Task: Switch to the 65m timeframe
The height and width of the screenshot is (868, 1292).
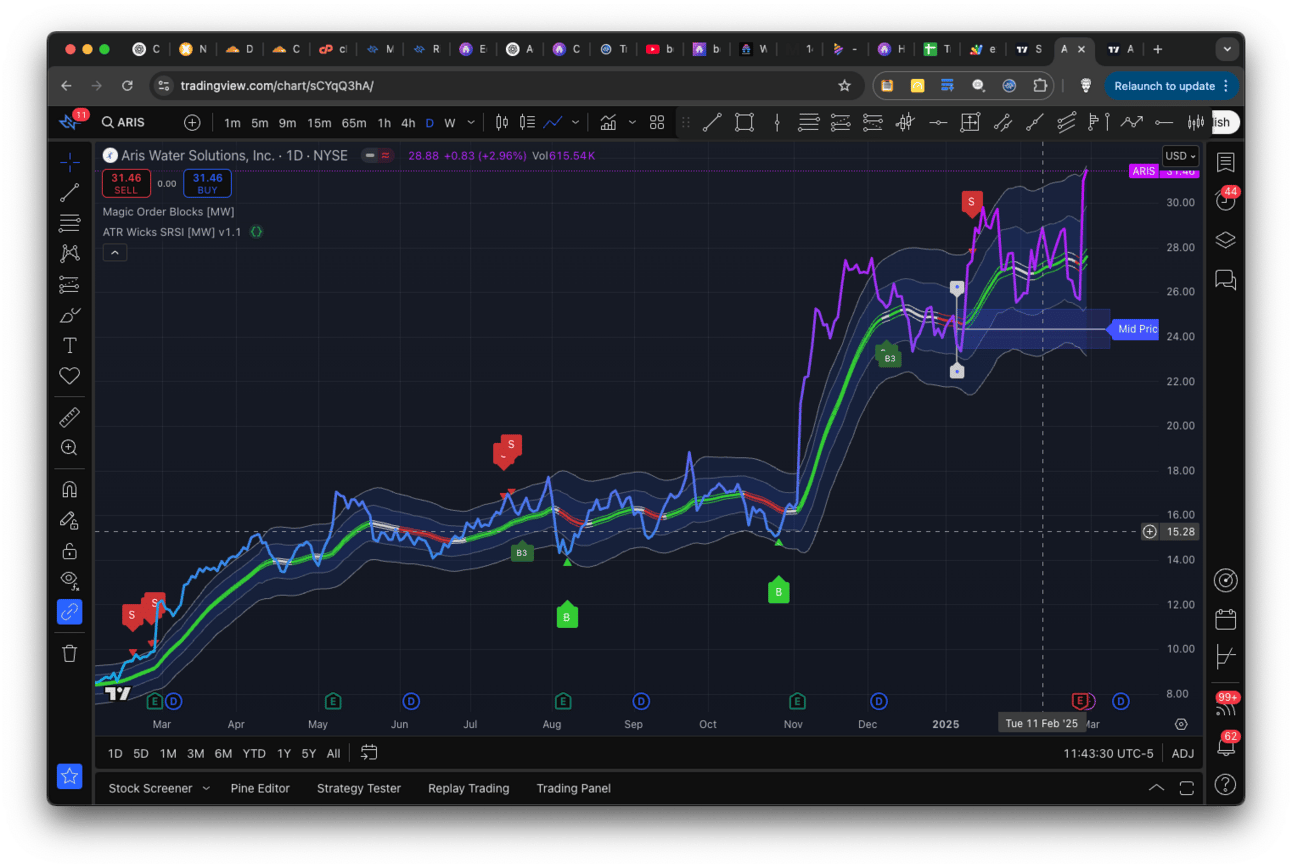Action: coord(353,123)
